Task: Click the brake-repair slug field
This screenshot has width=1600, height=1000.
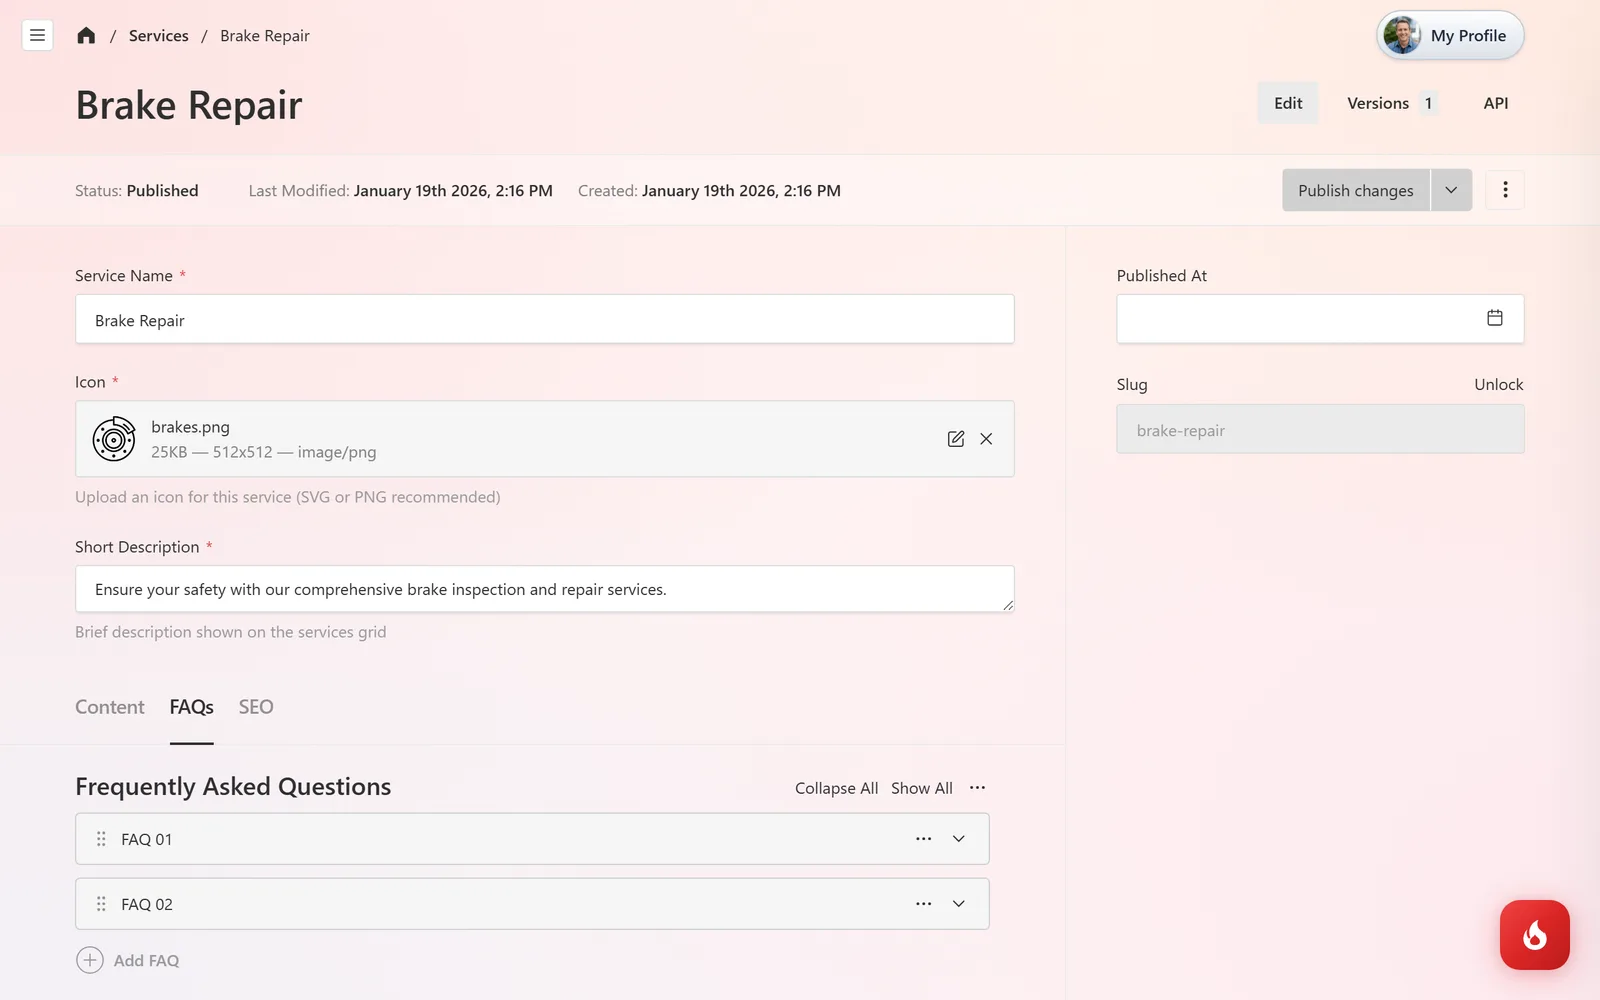Action: [x=1320, y=429]
